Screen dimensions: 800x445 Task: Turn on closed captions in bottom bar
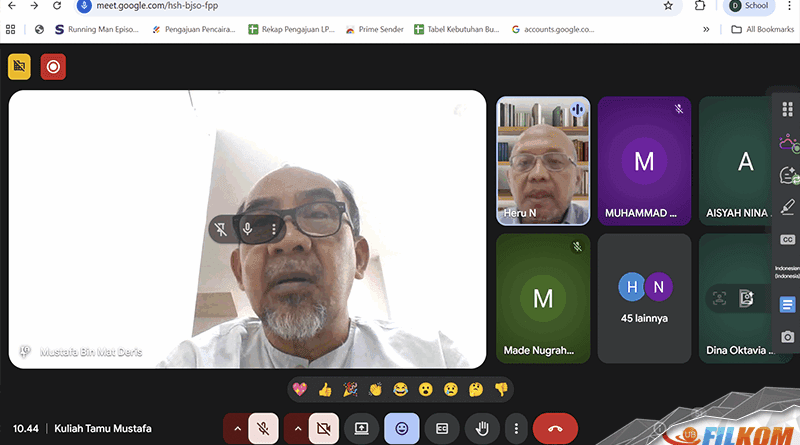pyautogui.click(x=441, y=428)
